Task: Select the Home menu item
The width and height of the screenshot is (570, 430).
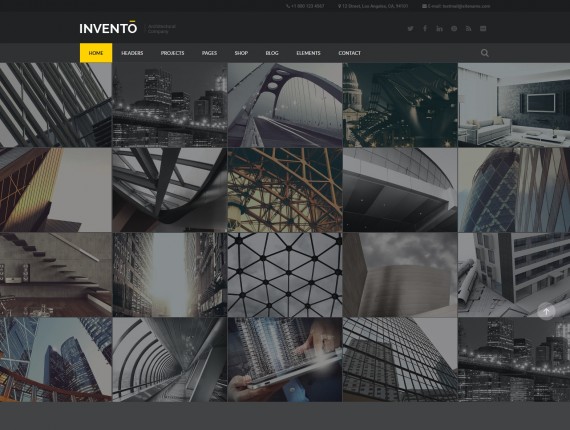Action: (96, 53)
